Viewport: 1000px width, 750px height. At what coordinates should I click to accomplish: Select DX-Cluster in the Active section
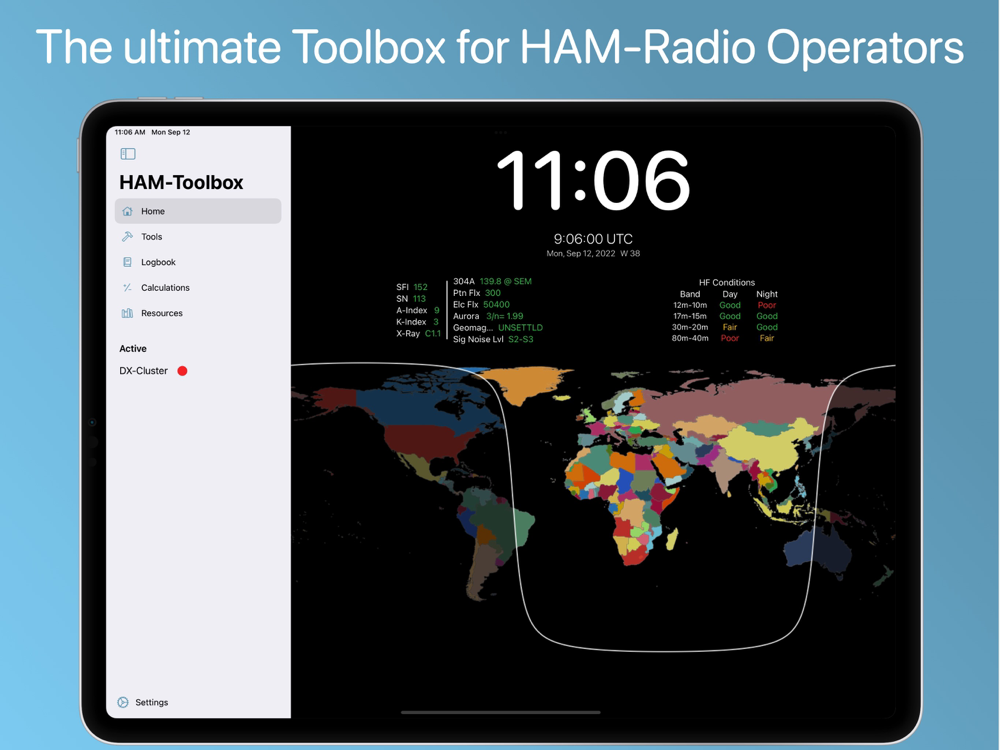point(144,371)
